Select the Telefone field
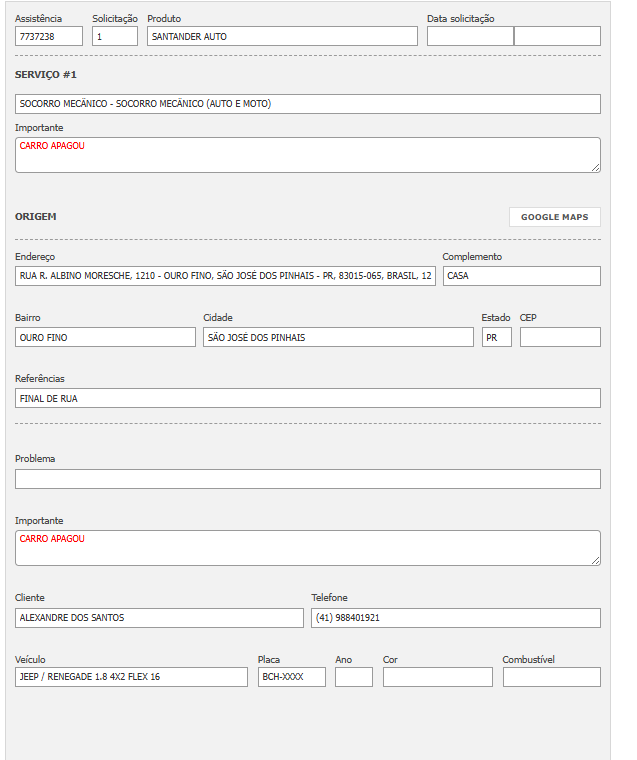The width and height of the screenshot is (637, 760). (x=455, y=618)
